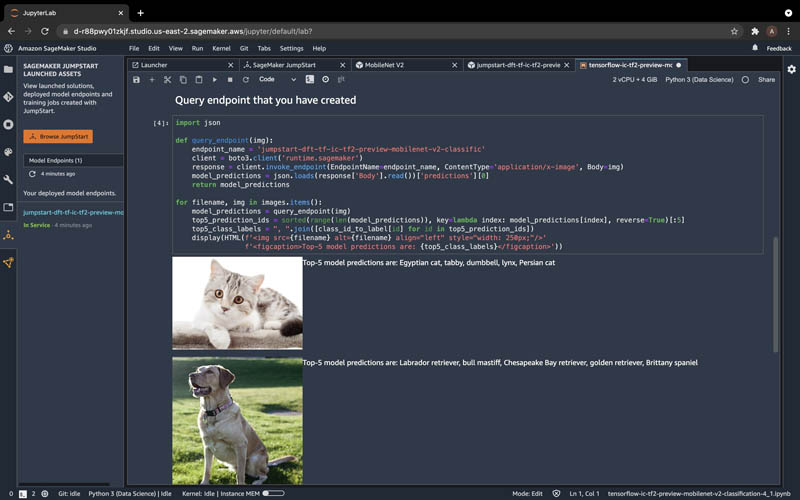Viewport: 800px width, 500px height.
Task: Open the Chrome tab search dropdown arrow
Action: pyautogui.click(x=788, y=13)
